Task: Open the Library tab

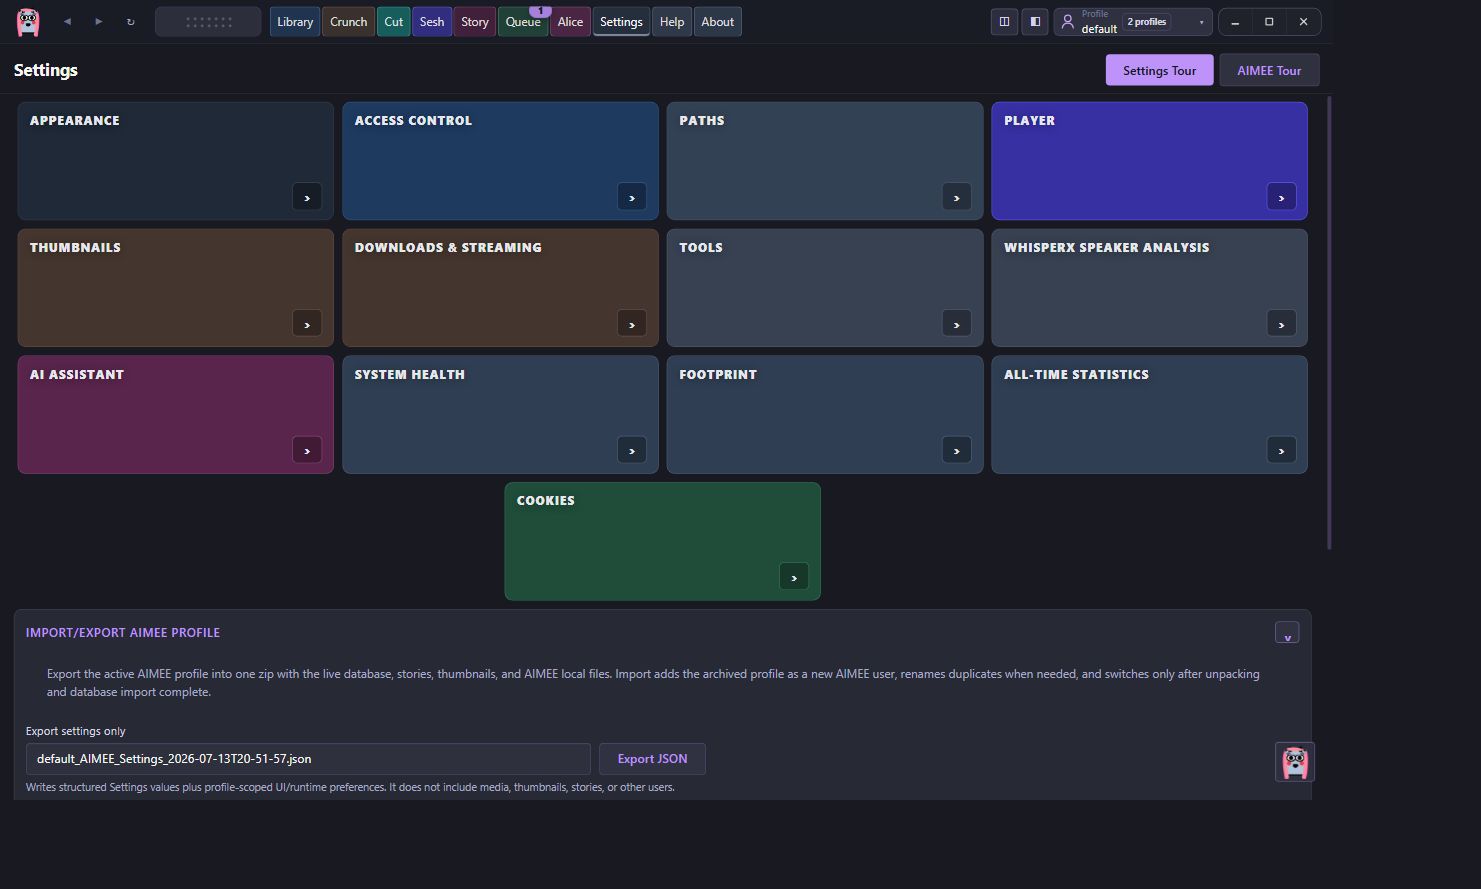Action: [x=295, y=21]
